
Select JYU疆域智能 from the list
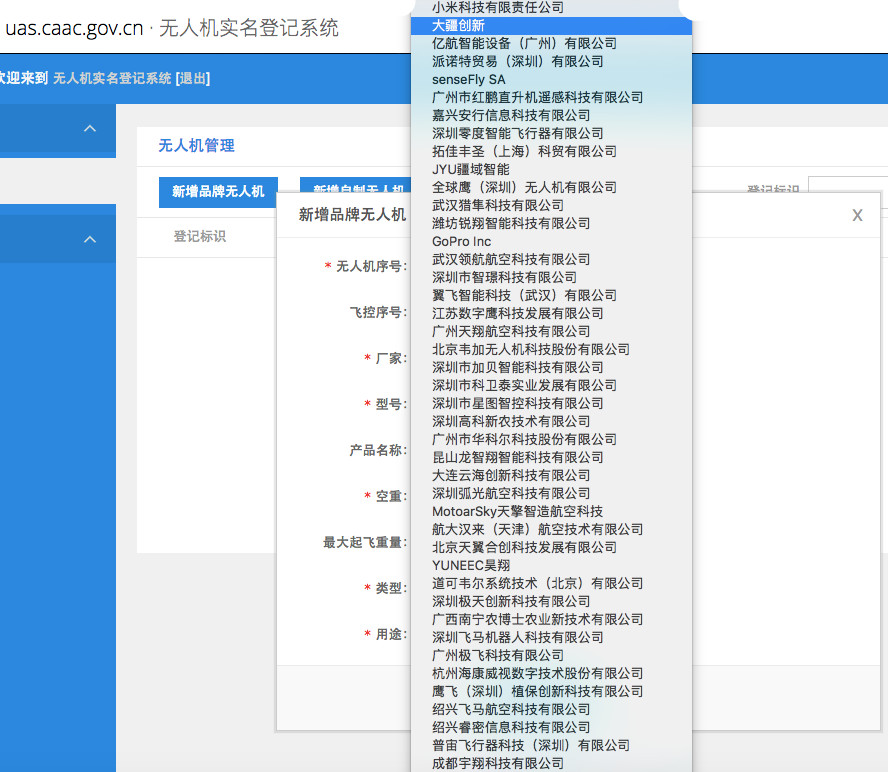coord(471,169)
